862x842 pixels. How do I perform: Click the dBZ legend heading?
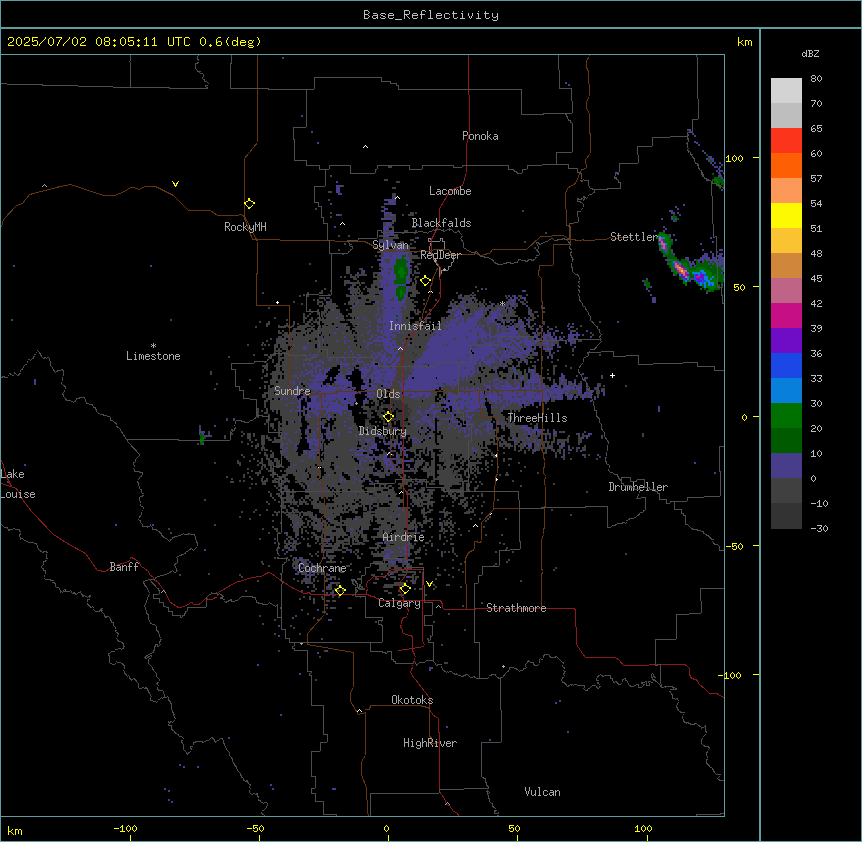click(x=810, y=54)
